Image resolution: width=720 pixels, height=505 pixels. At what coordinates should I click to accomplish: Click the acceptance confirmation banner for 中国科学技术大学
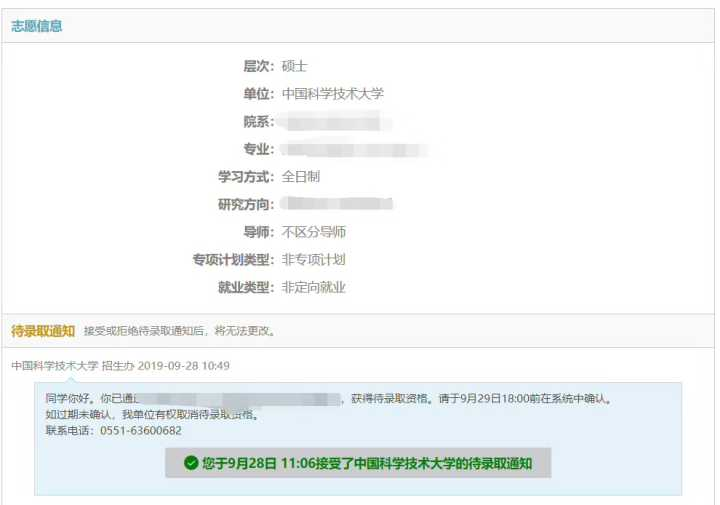358,463
